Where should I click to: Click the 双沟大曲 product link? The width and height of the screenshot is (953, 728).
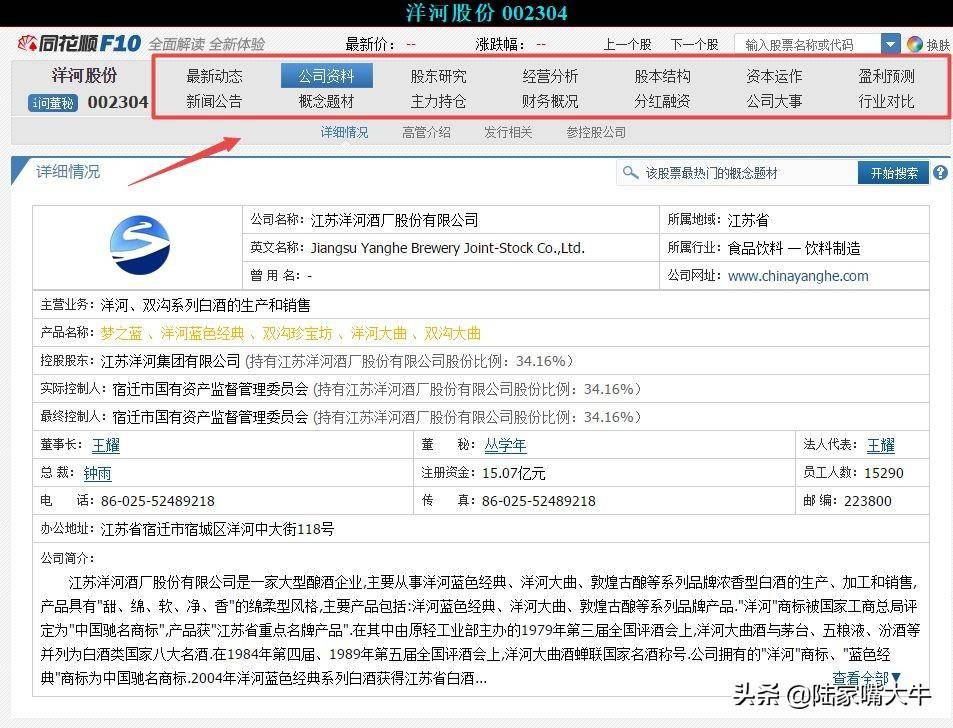point(453,334)
